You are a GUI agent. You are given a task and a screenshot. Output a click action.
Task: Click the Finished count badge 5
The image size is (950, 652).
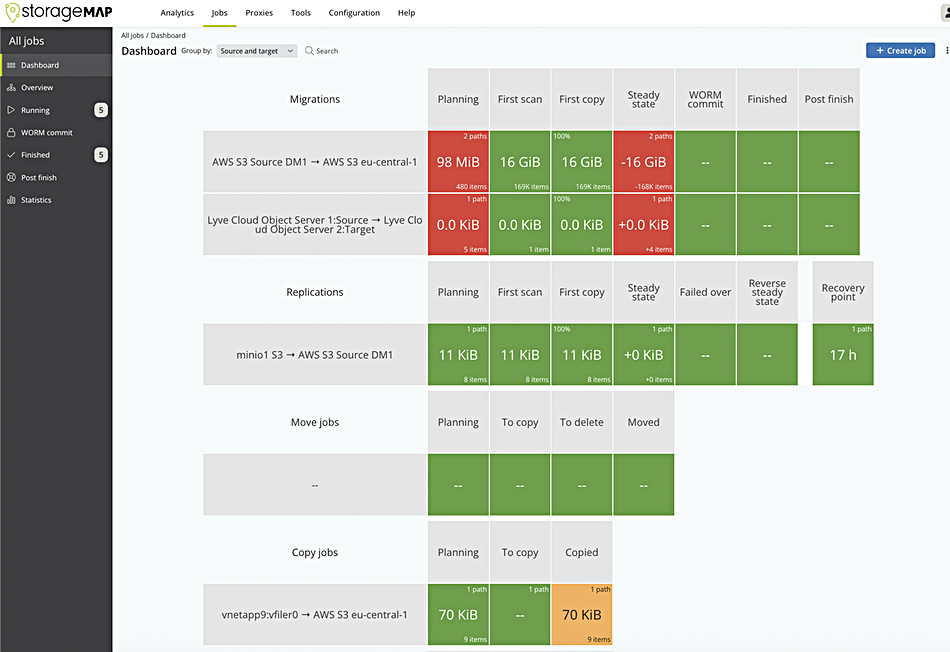101,155
